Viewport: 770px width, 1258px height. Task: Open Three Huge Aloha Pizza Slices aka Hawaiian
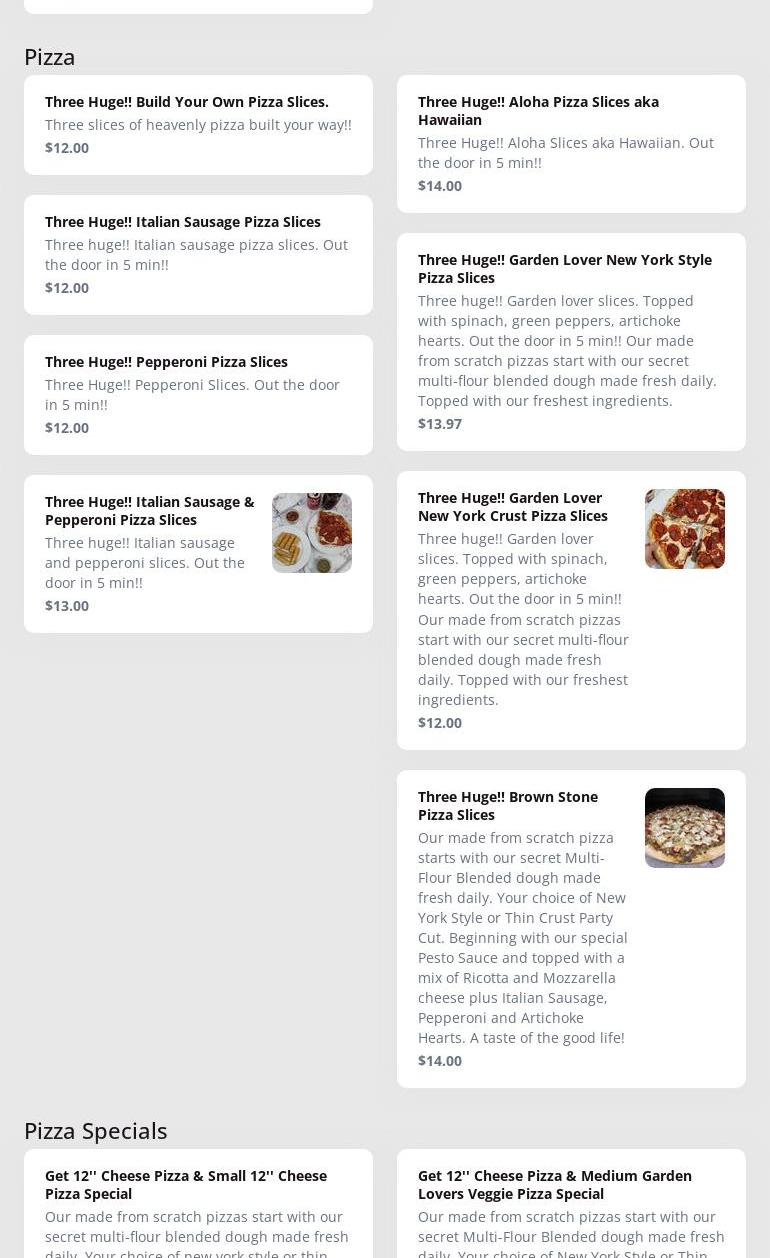point(538,110)
